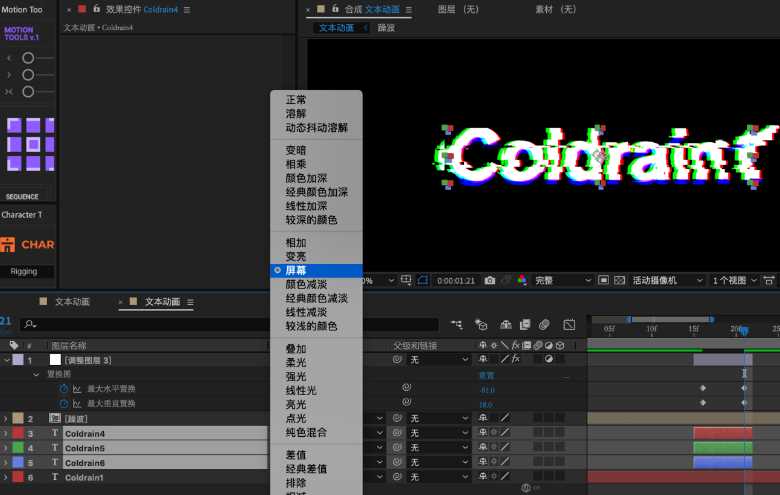
Task: Click graph icon beside 最大水平置换
Action: coord(77,389)
